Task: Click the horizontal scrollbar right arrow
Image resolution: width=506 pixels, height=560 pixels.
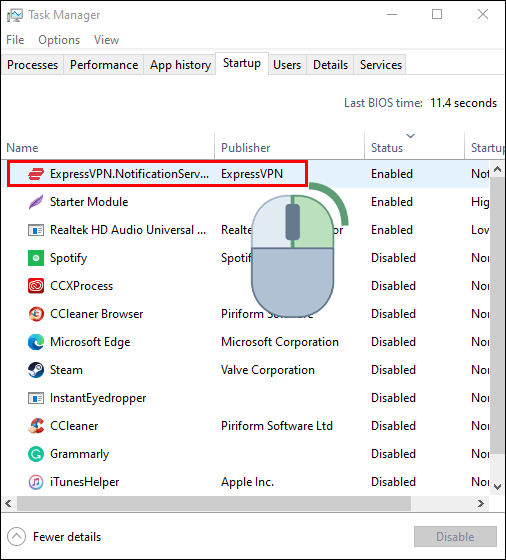Action: pos(481,504)
